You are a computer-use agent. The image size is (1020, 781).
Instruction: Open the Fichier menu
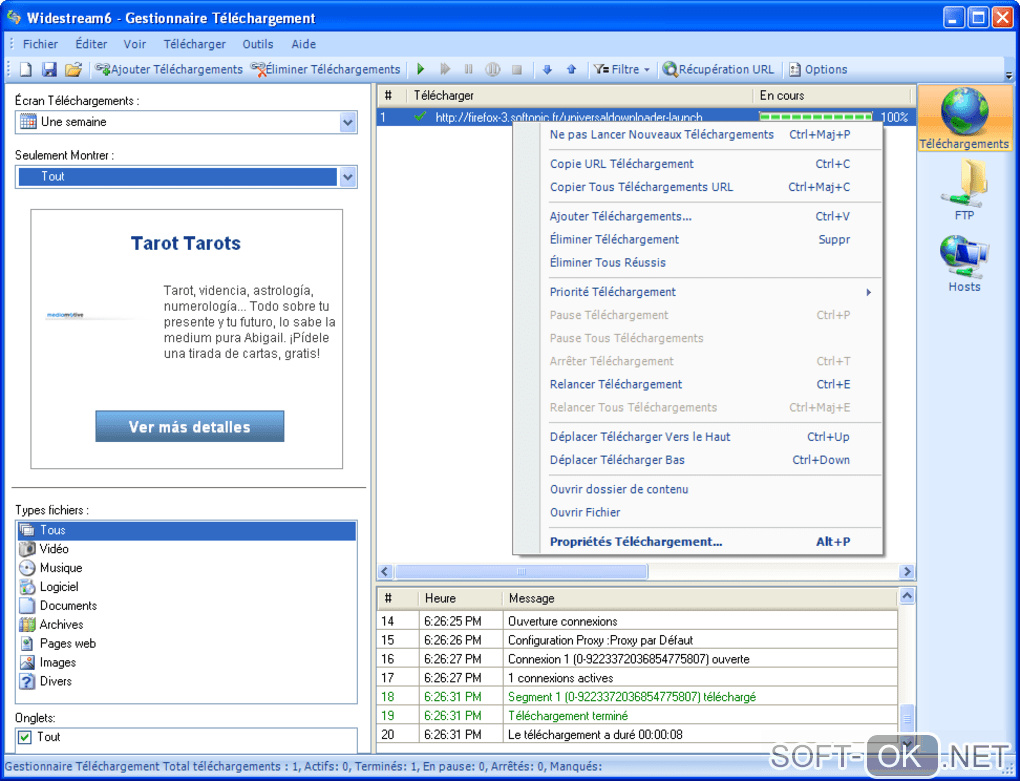pyautogui.click(x=40, y=44)
